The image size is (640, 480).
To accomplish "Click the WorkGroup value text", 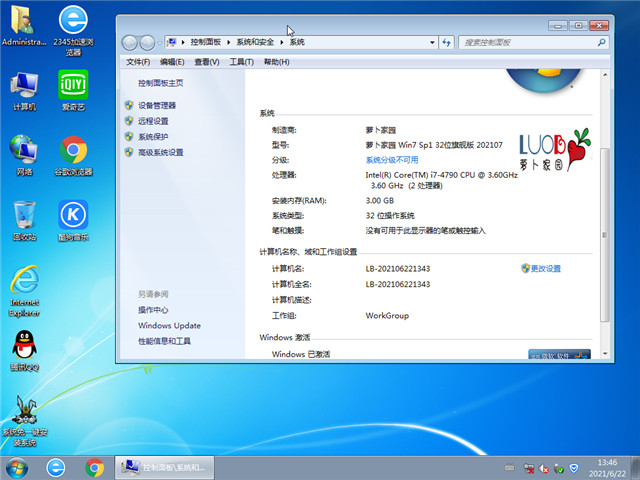I will tap(387, 316).
